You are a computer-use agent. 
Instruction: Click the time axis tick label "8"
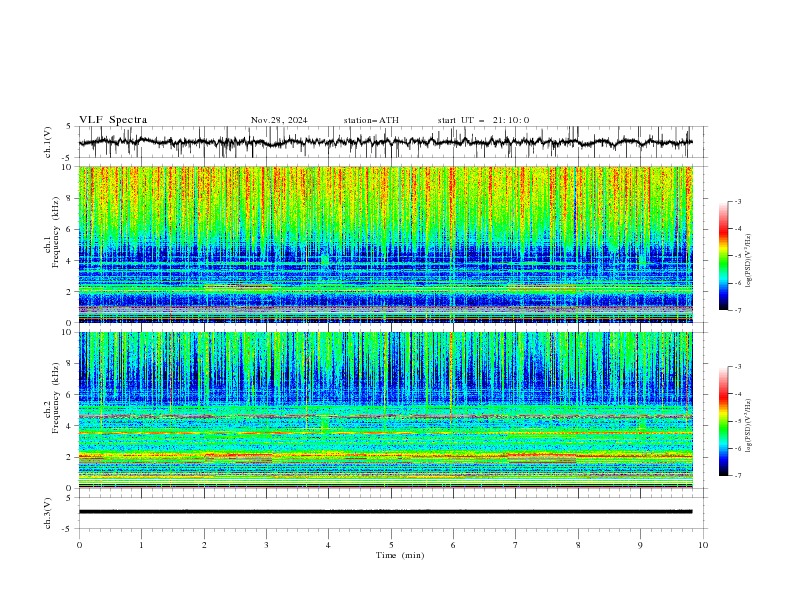point(578,545)
